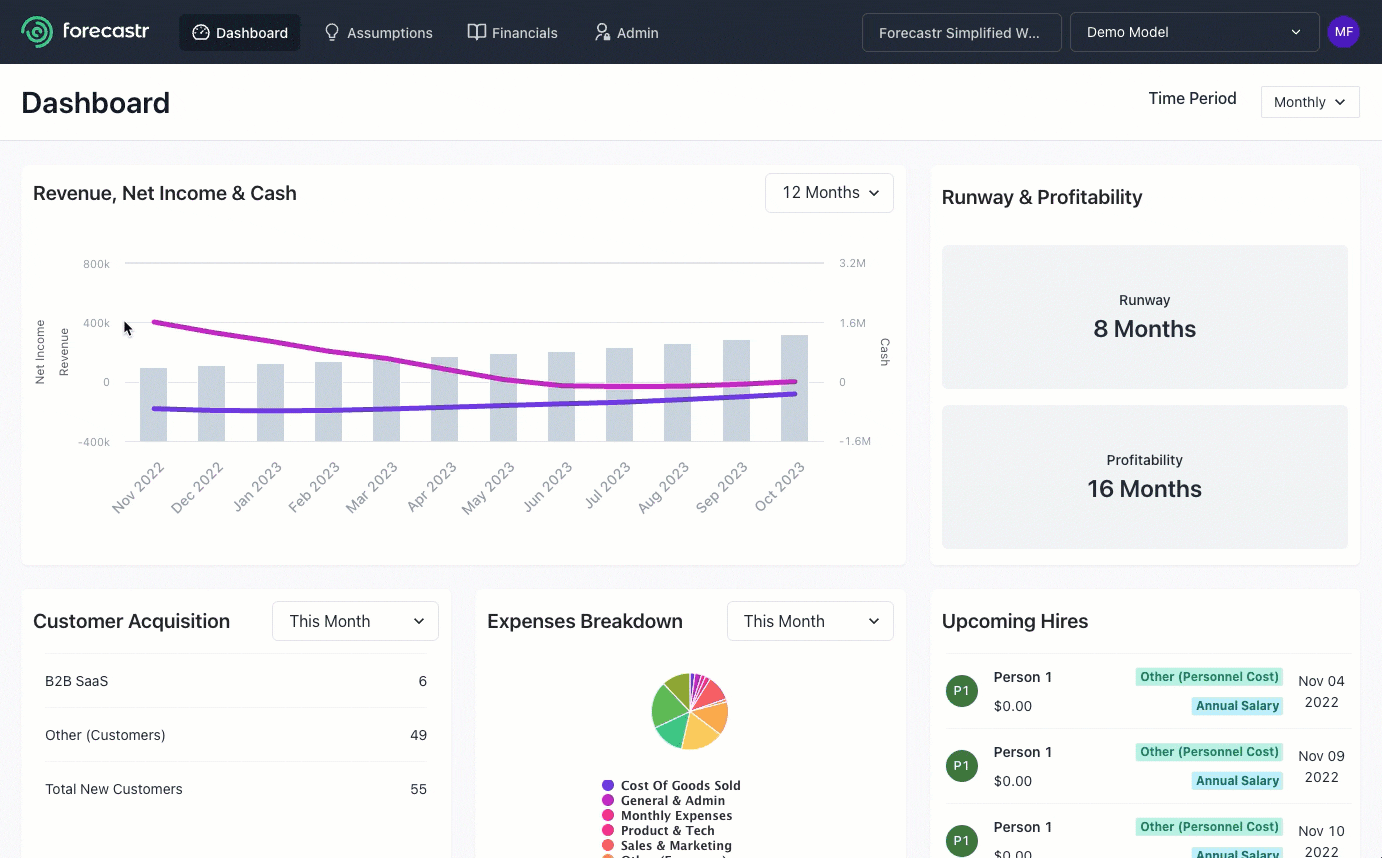Click the Monthly Expenses legend label

tap(677, 816)
